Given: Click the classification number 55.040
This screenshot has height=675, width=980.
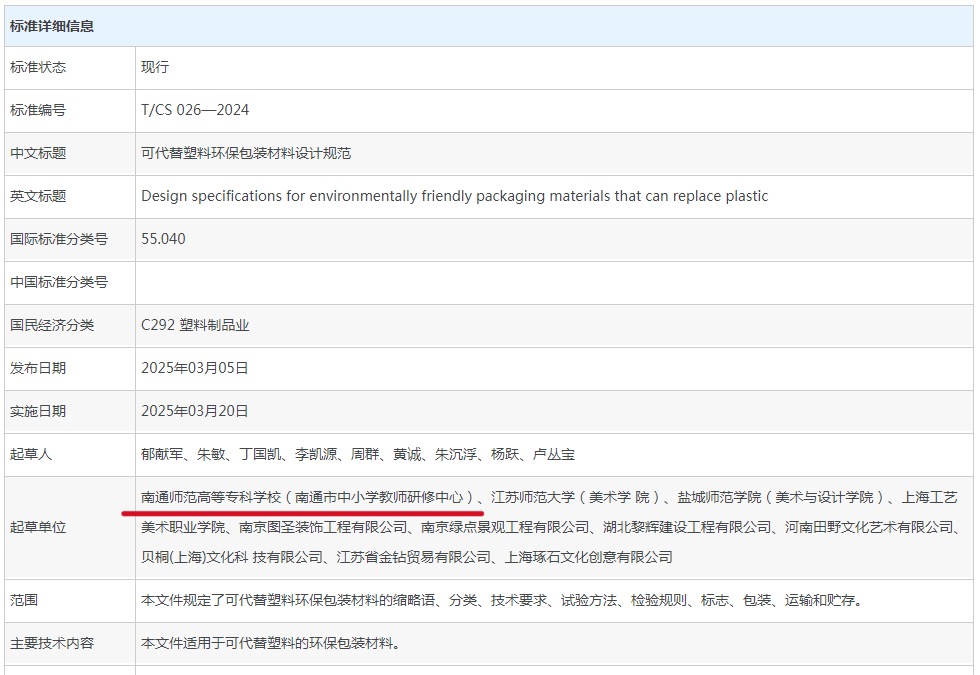Looking at the screenshot, I should (x=163, y=239).
